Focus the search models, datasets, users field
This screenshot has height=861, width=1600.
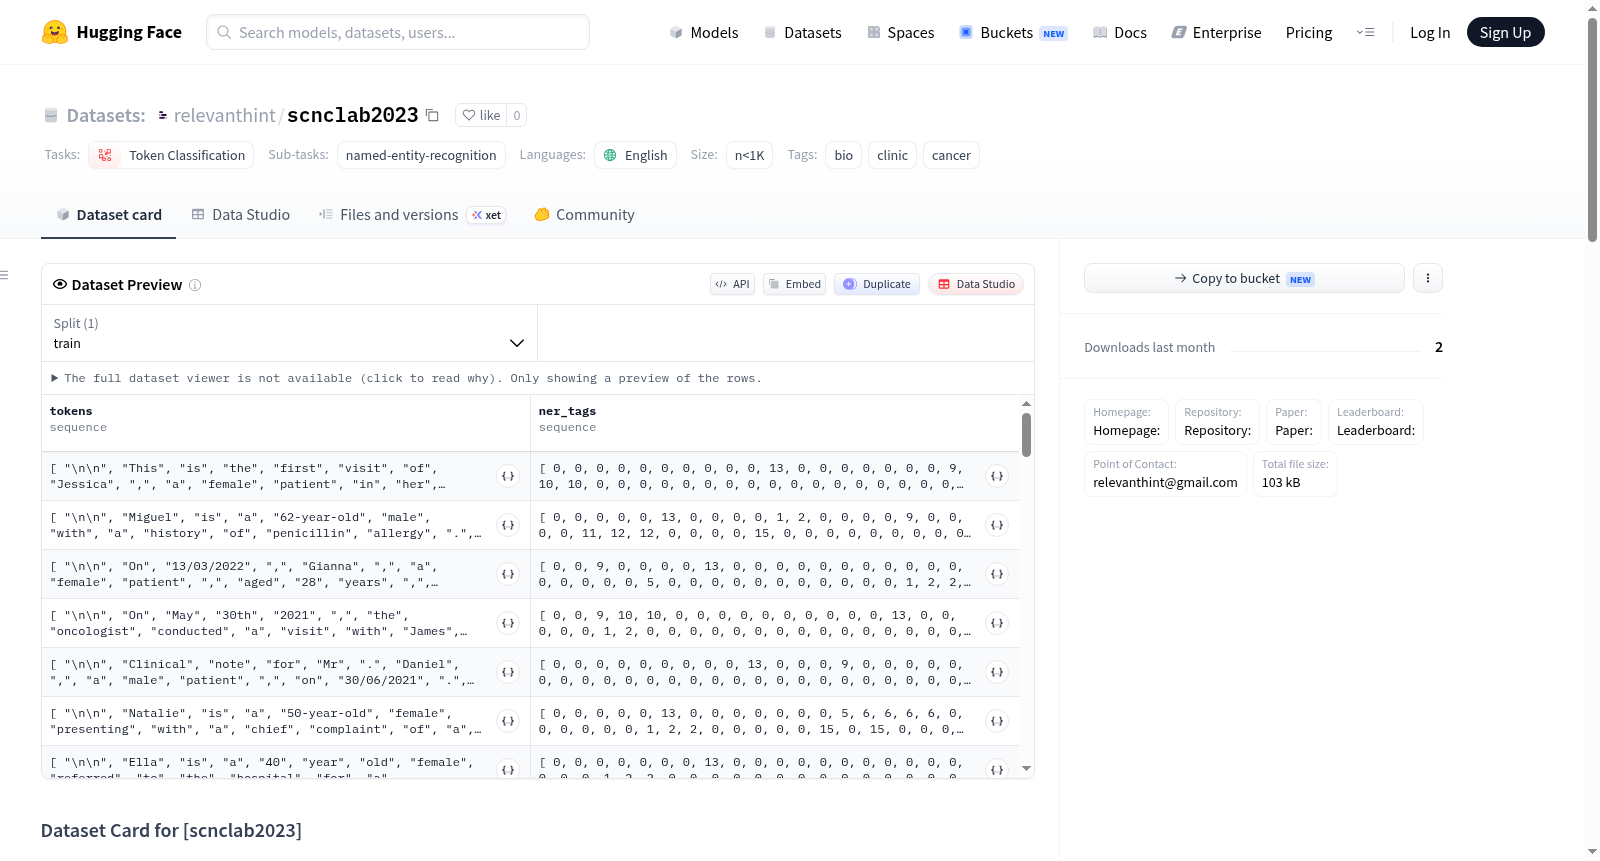pos(398,32)
